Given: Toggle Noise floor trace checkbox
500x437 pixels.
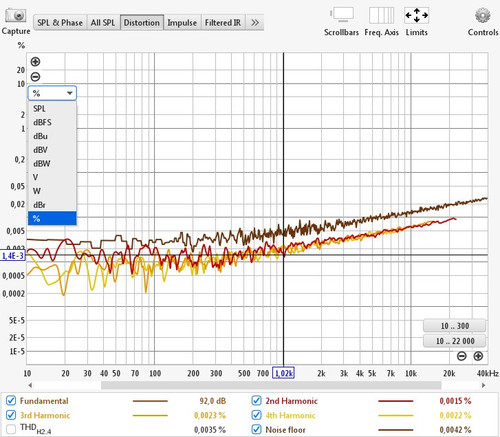Looking at the screenshot, I should (x=256, y=430).
